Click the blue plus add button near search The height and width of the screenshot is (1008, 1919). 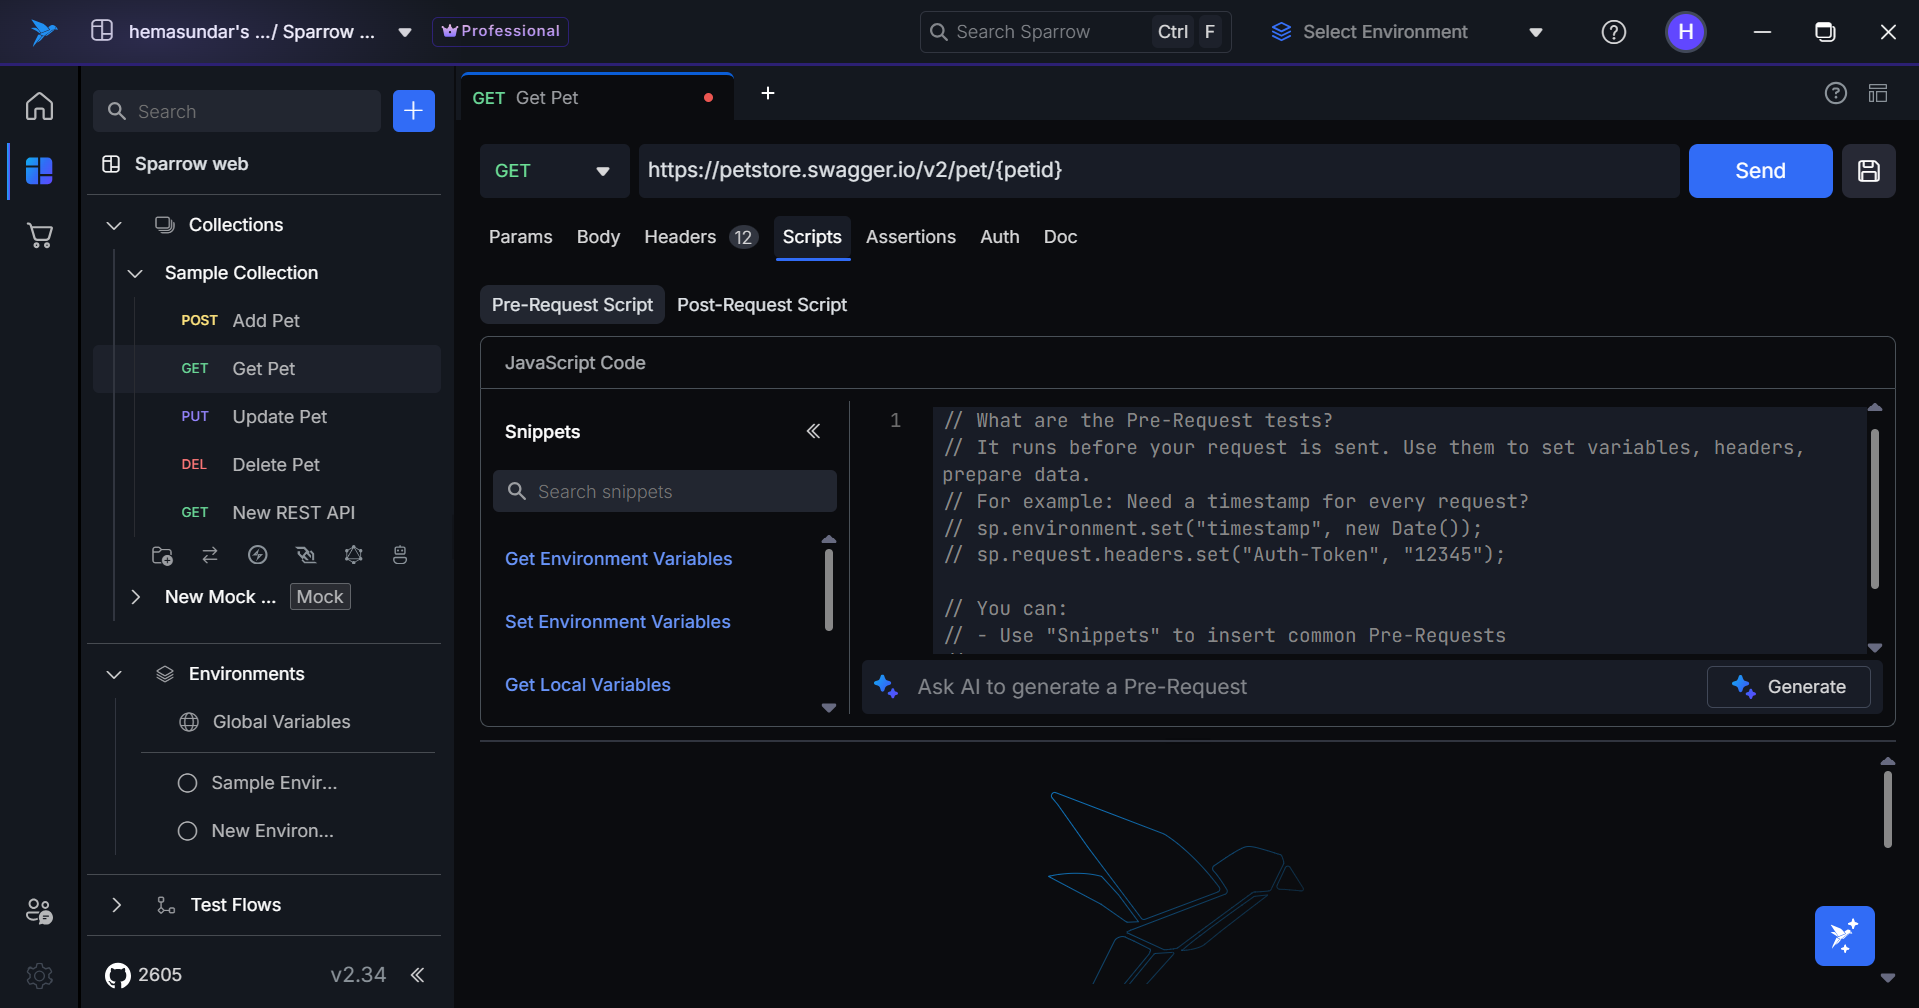[413, 111]
